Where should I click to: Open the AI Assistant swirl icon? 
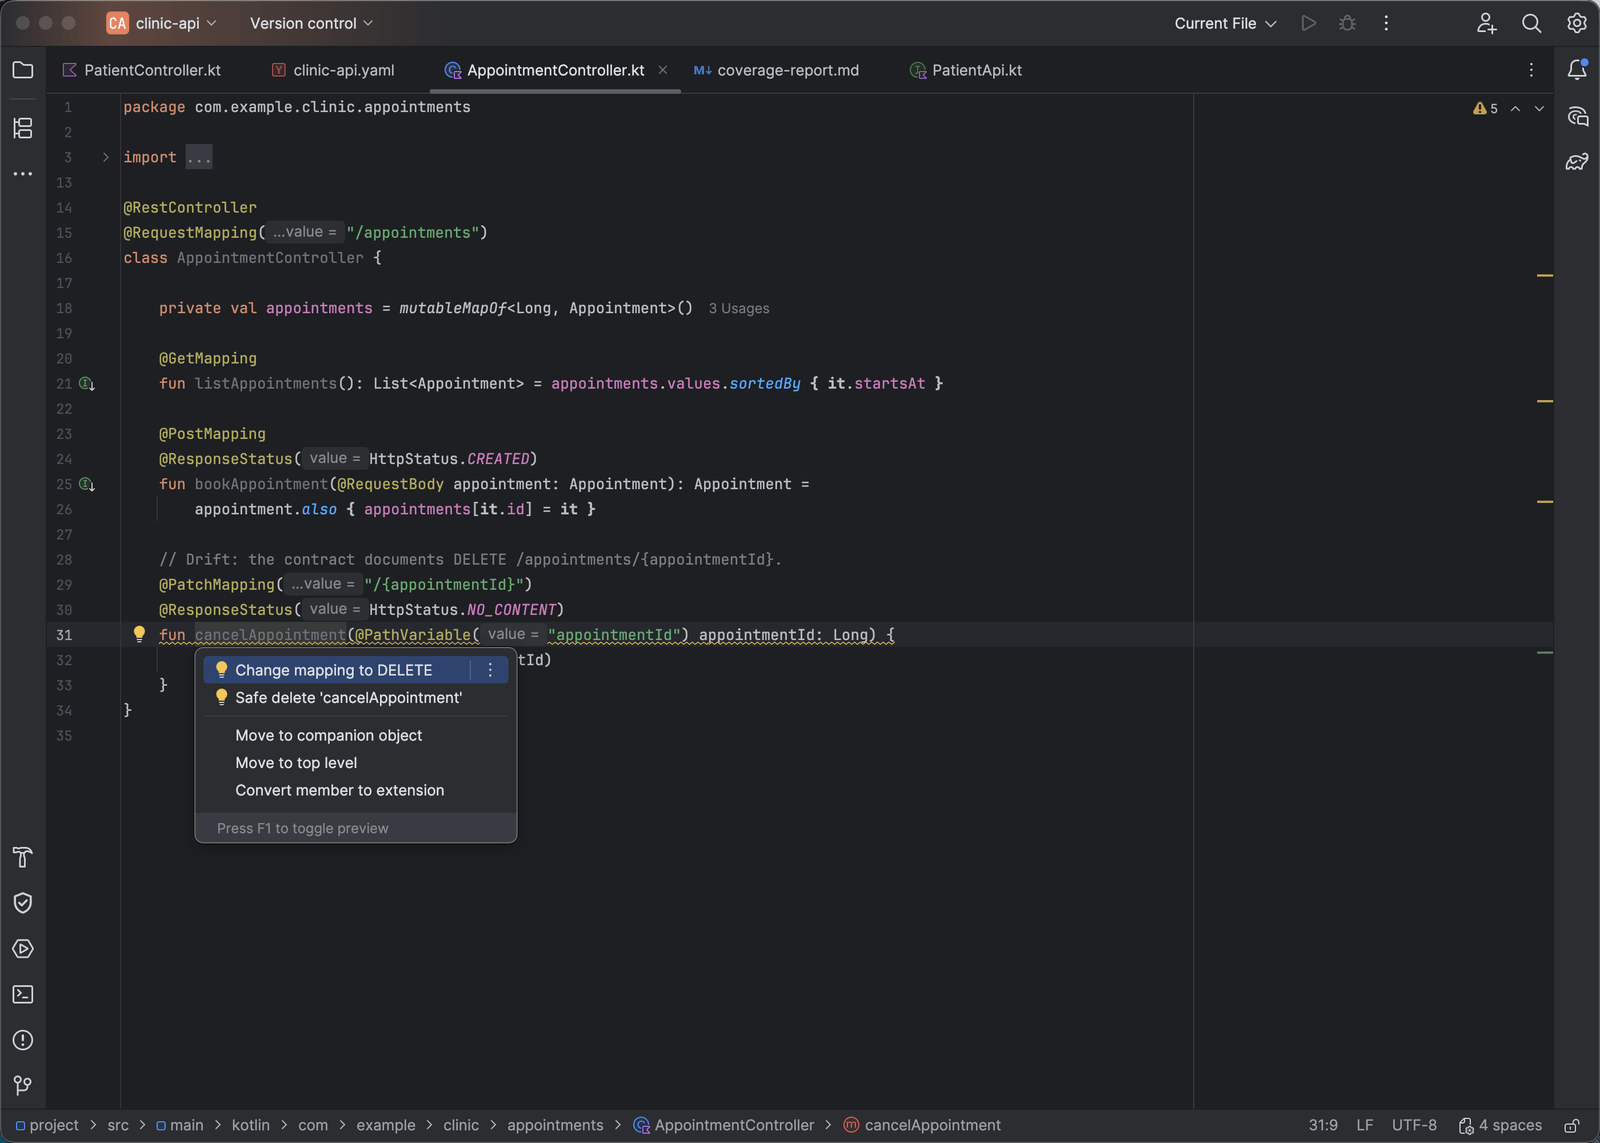[x=1577, y=116]
